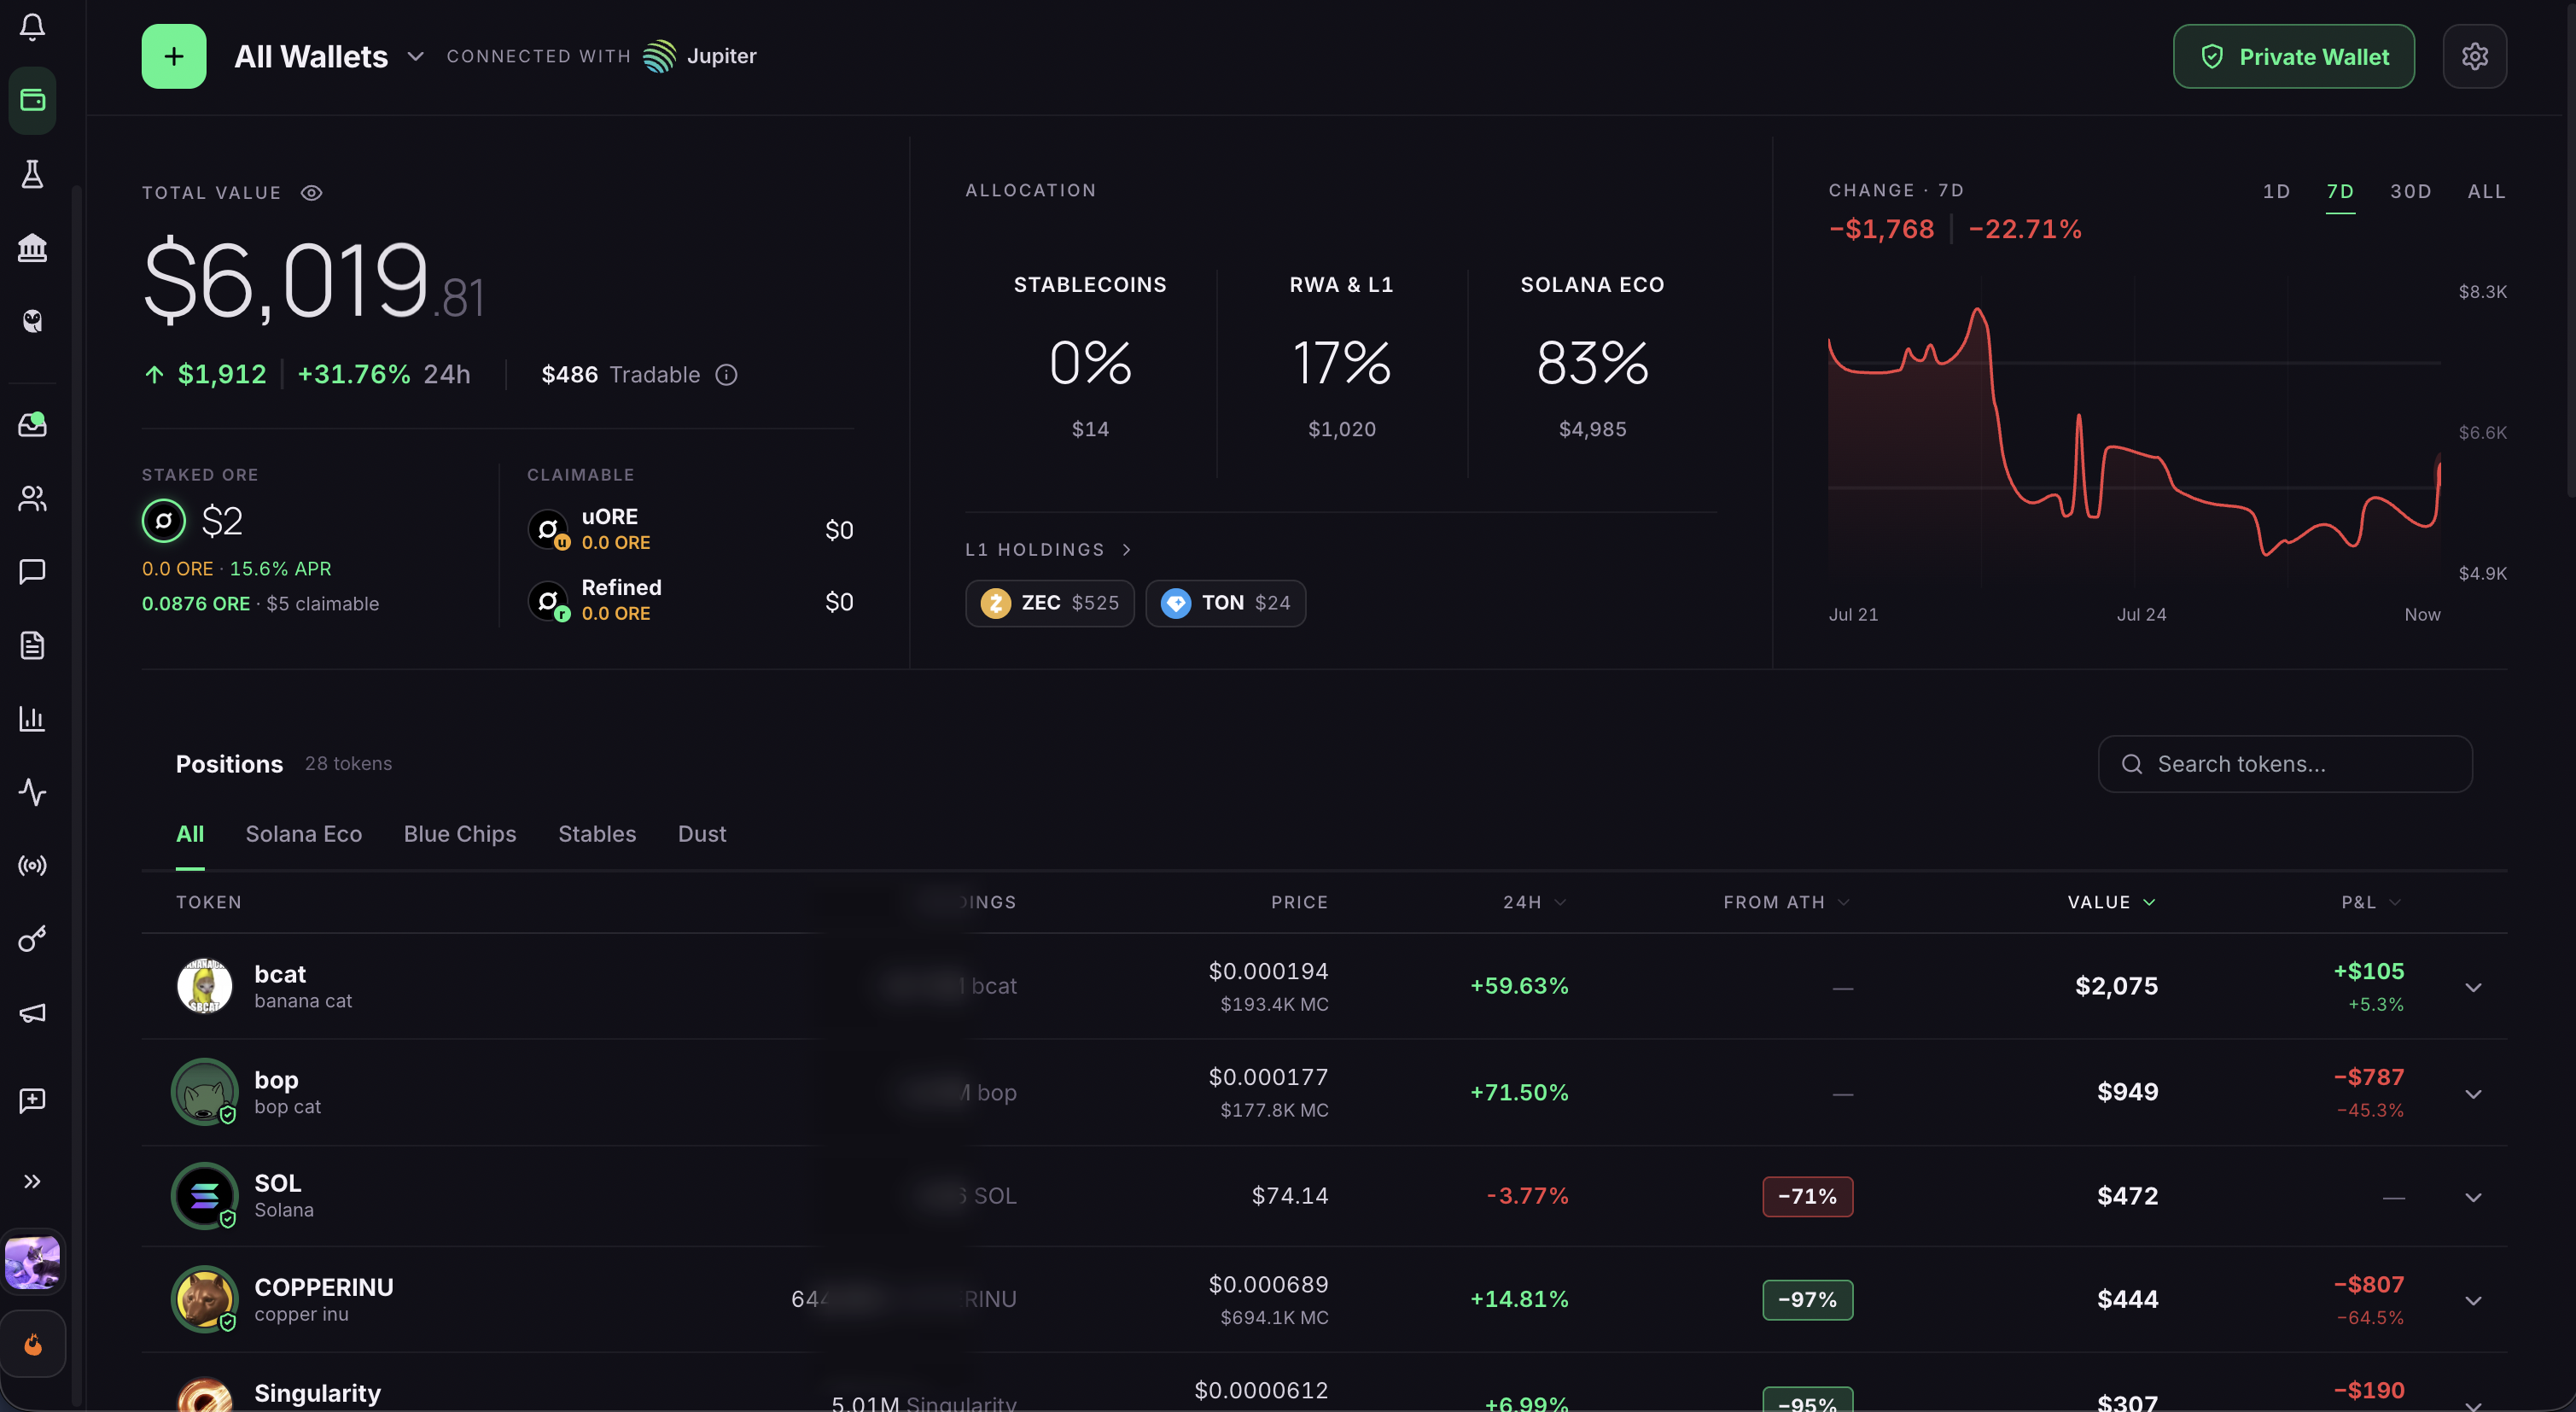
Task: Open the inbox icon with green dot
Action: point(32,424)
